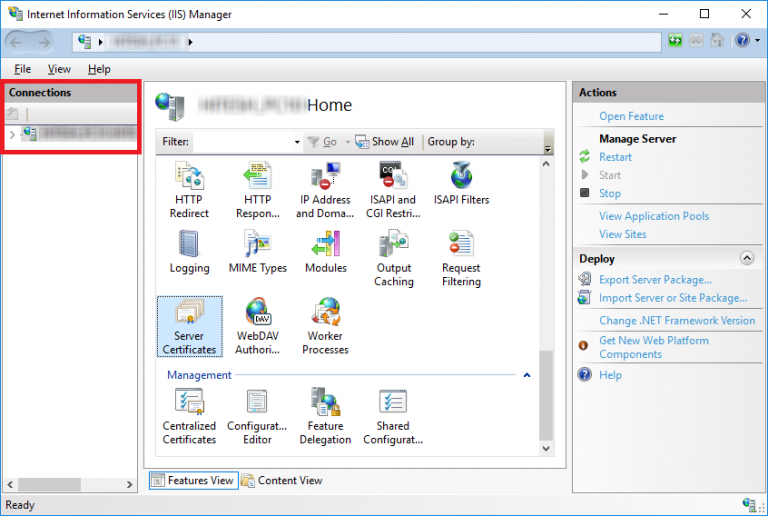Open the Go button dropdown arrow
Image resolution: width=768 pixels, height=516 pixels.
[x=348, y=142]
